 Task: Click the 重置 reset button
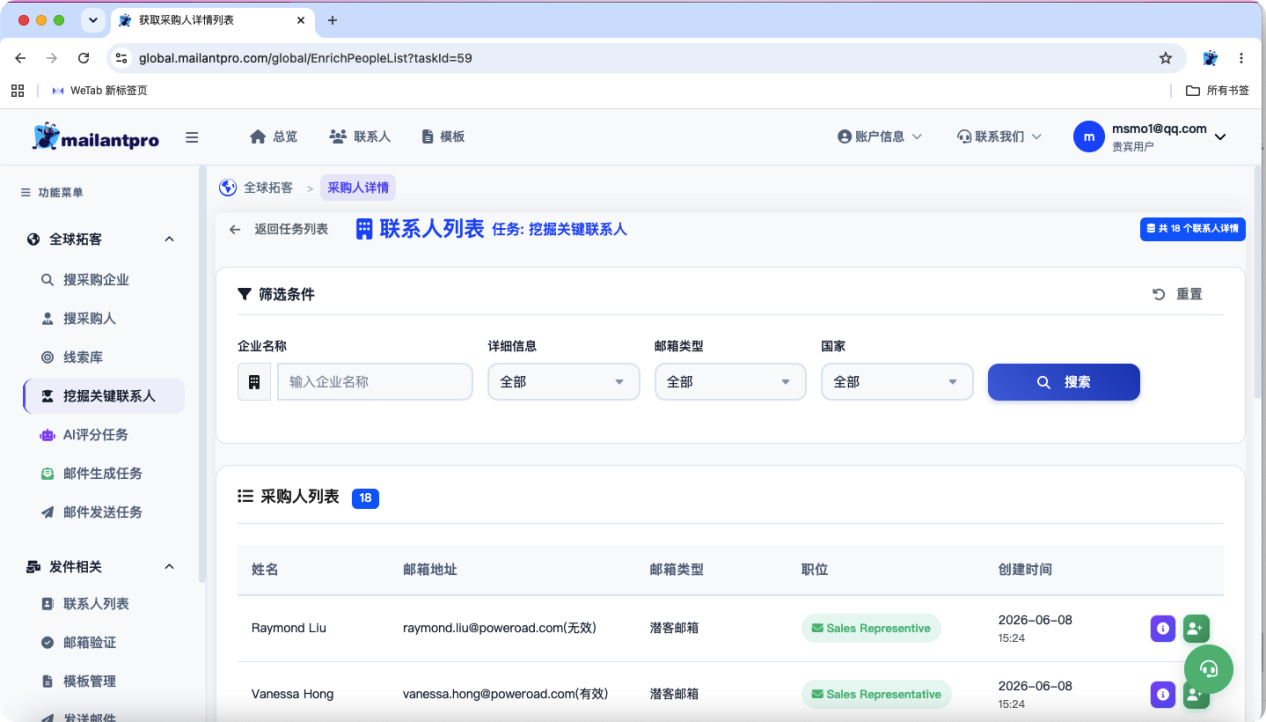click(1177, 294)
